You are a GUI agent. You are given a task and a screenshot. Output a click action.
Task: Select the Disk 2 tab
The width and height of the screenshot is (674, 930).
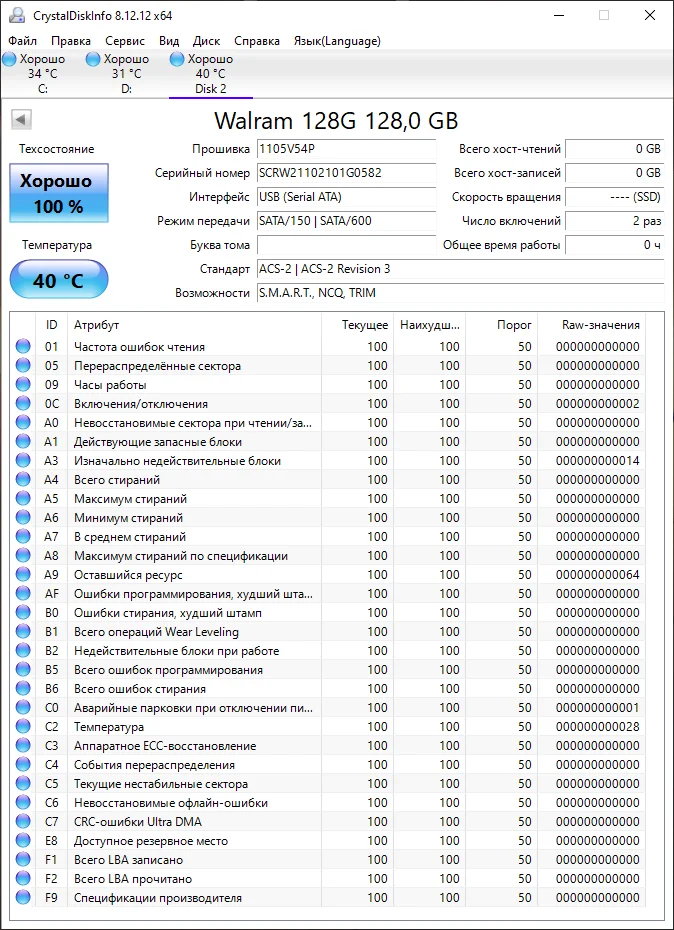(x=211, y=74)
